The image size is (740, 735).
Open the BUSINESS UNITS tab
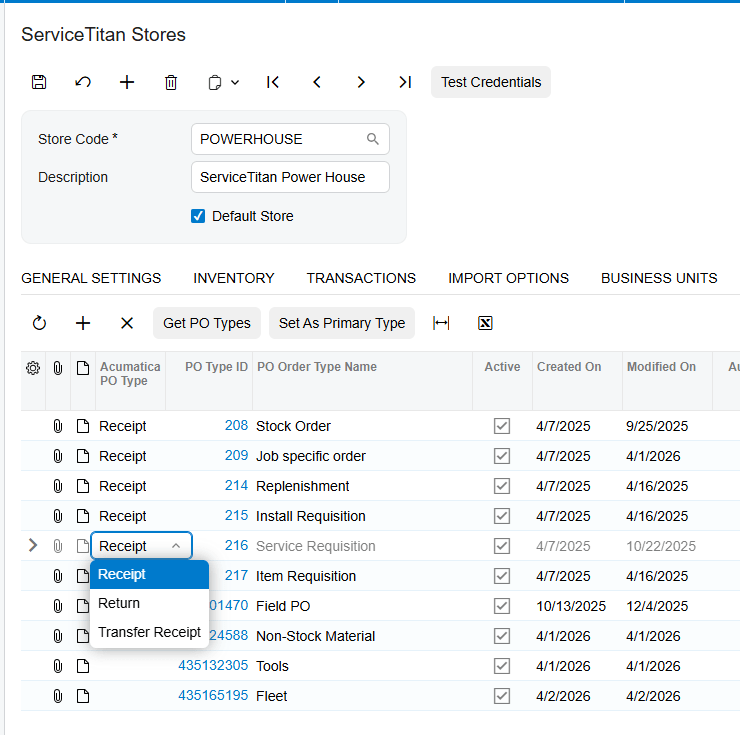pyautogui.click(x=659, y=278)
